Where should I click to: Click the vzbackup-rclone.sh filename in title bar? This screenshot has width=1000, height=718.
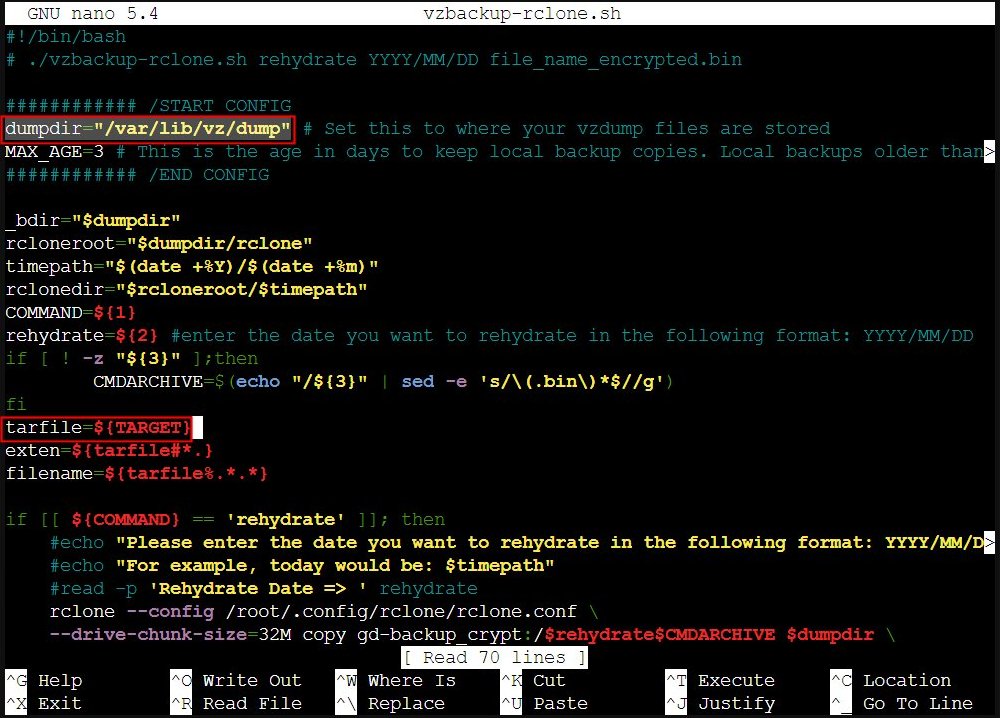coord(522,14)
